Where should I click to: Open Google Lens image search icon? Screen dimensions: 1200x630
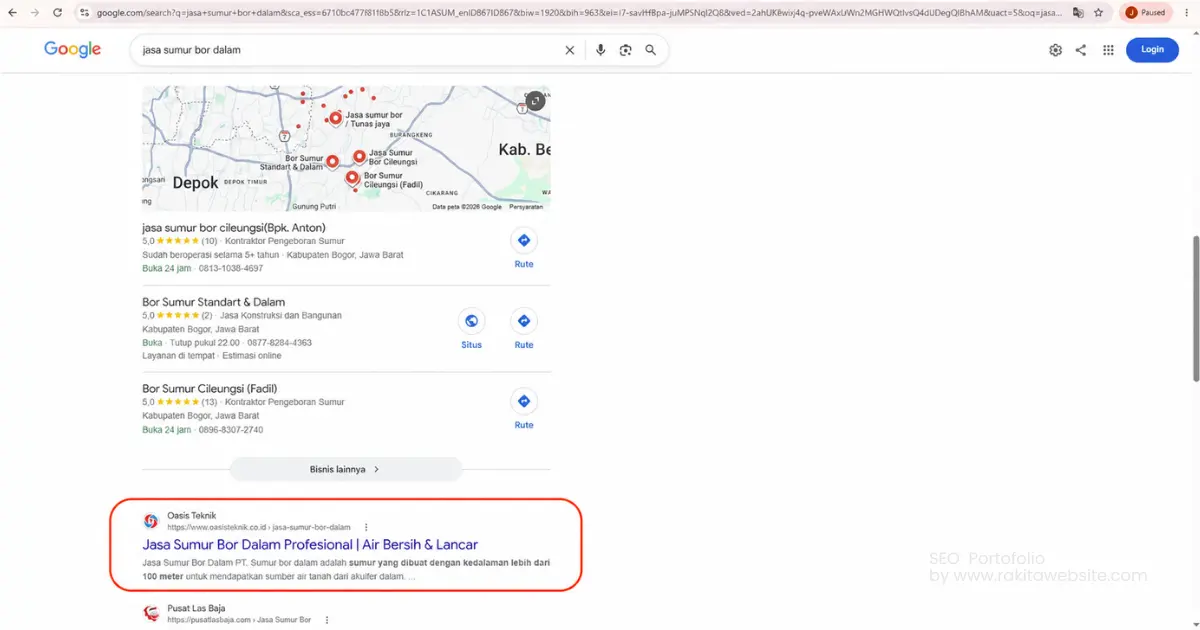point(625,50)
